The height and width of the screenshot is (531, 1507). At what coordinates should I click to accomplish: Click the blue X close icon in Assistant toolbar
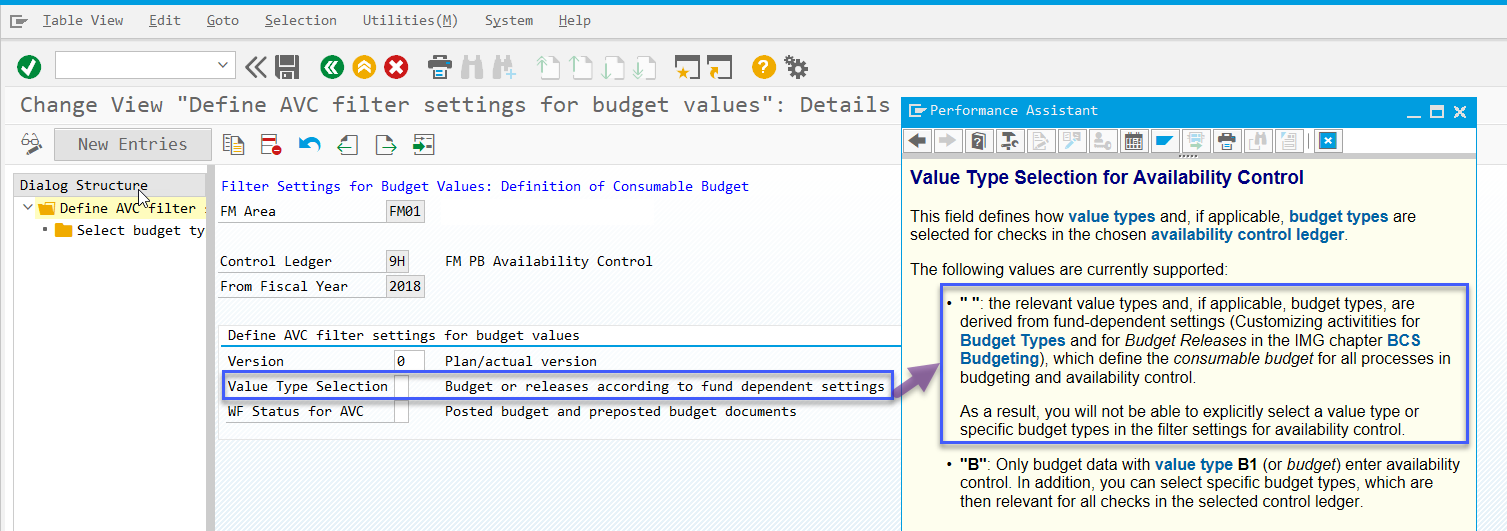point(1327,141)
